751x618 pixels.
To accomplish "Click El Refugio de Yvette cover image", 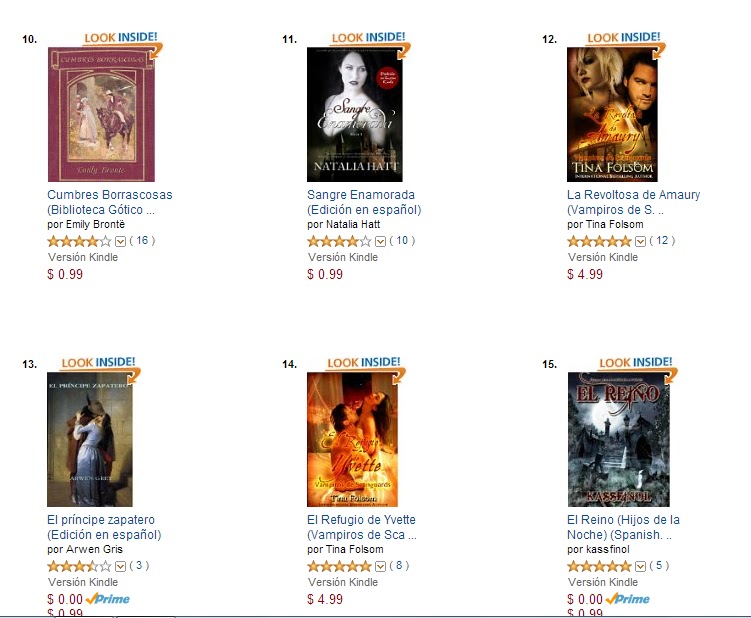I will (353, 439).
